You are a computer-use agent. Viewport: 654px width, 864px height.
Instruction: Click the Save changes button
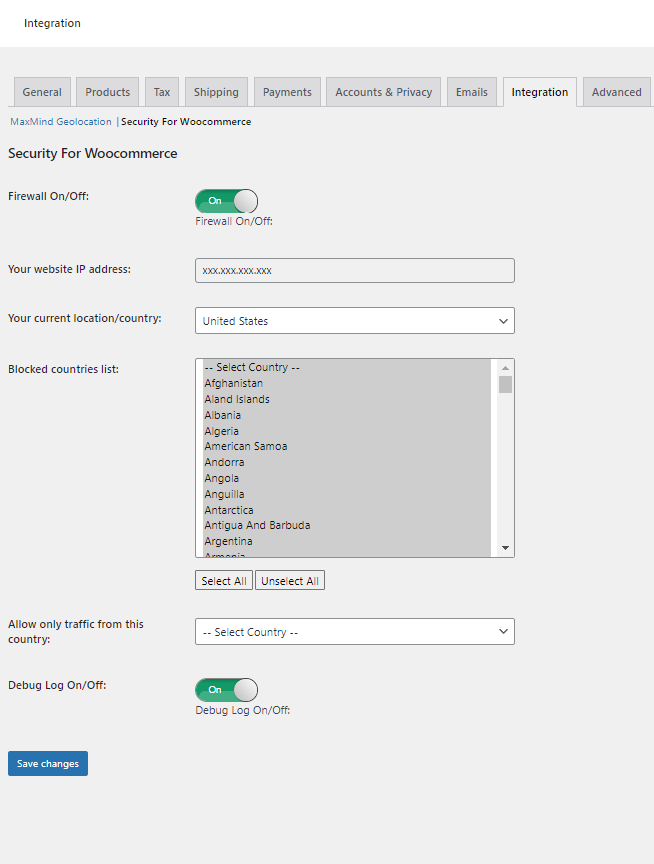tap(47, 763)
